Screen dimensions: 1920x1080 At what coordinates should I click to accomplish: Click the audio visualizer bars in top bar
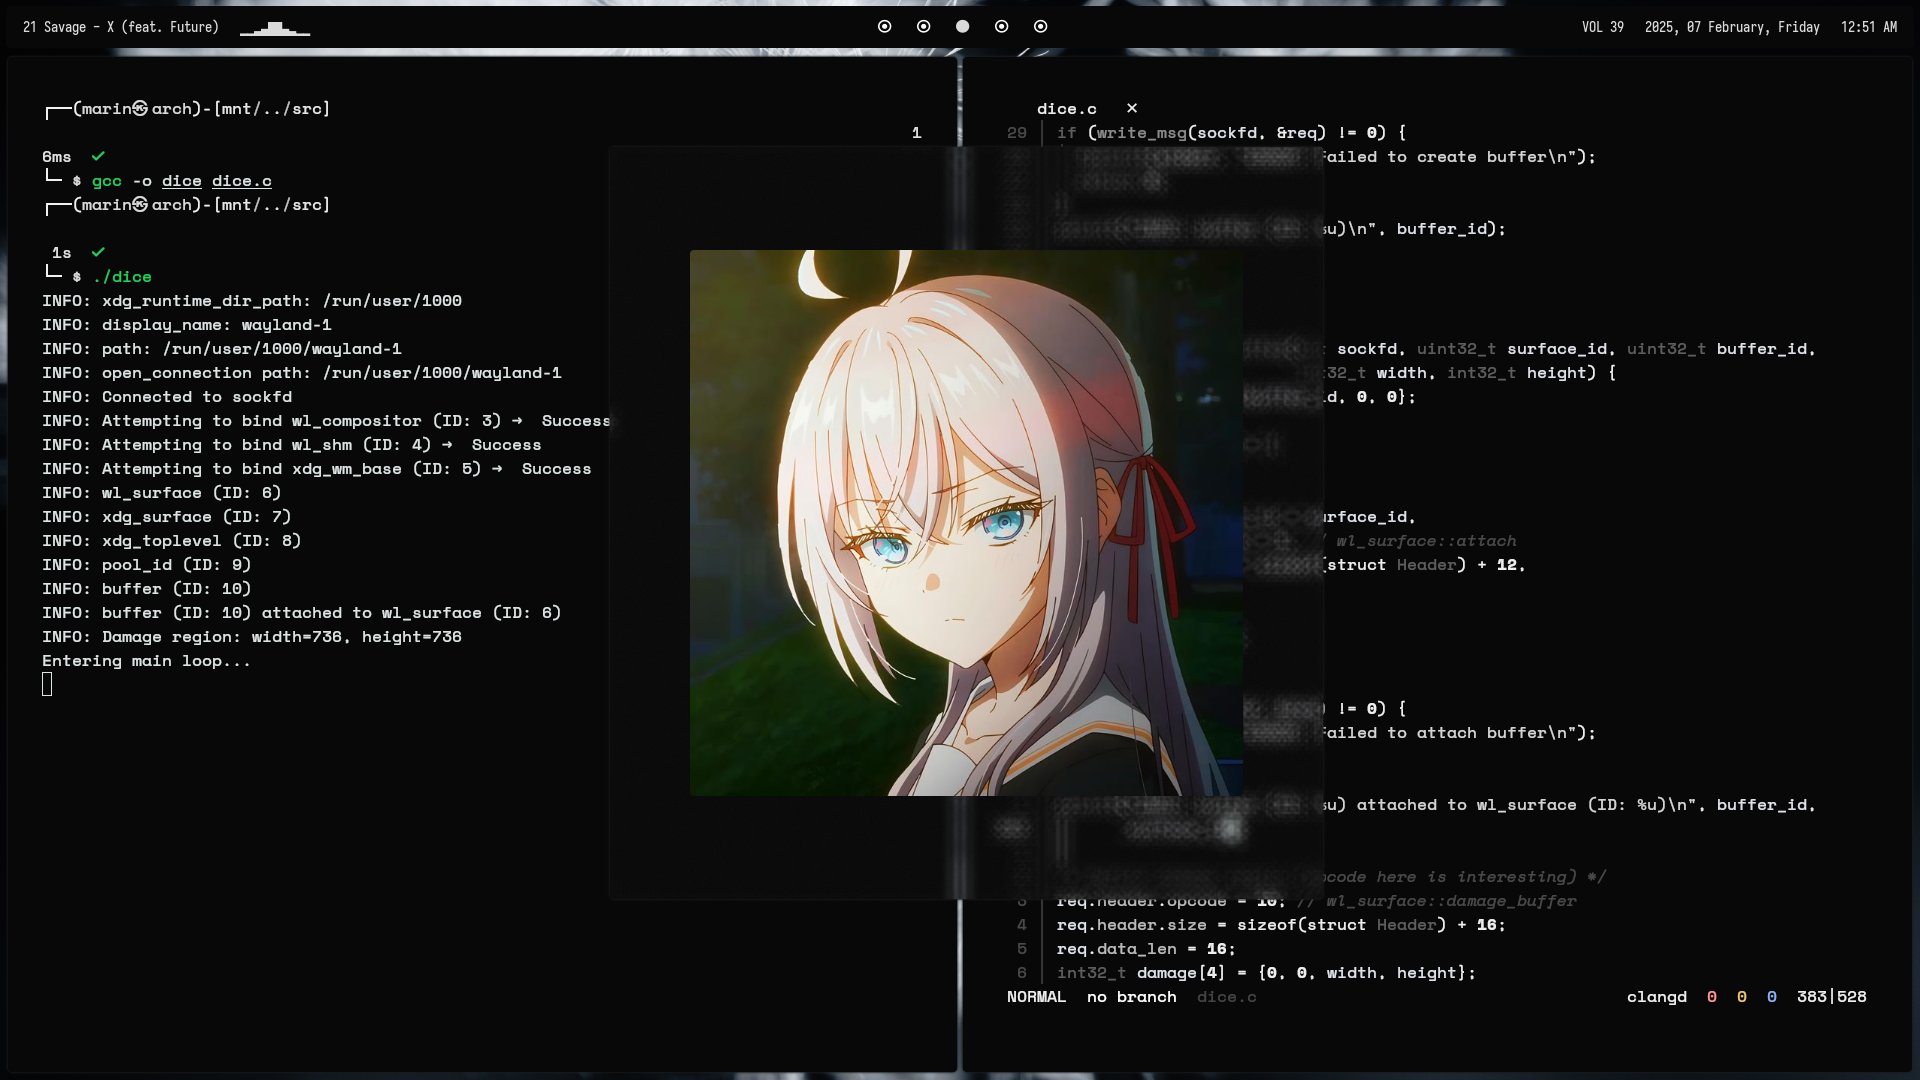(x=275, y=29)
